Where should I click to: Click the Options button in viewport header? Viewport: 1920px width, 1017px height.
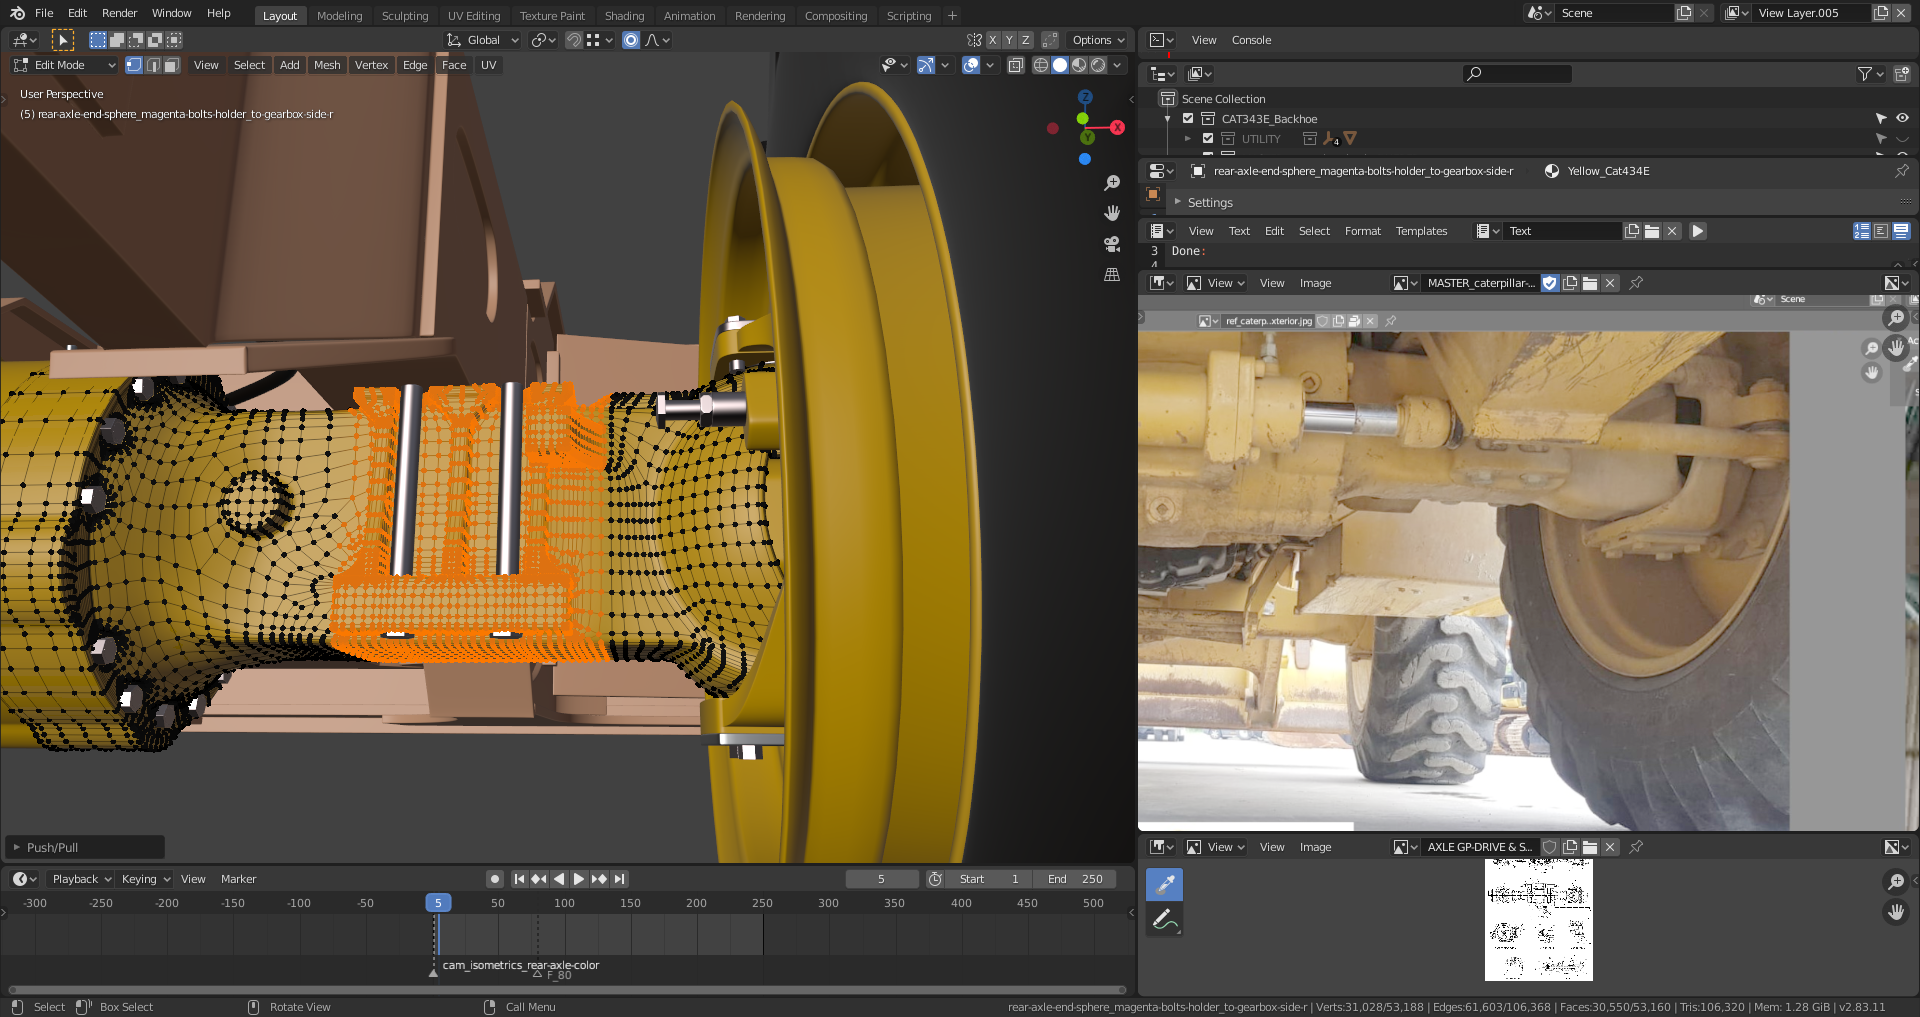click(x=1097, y=40)
